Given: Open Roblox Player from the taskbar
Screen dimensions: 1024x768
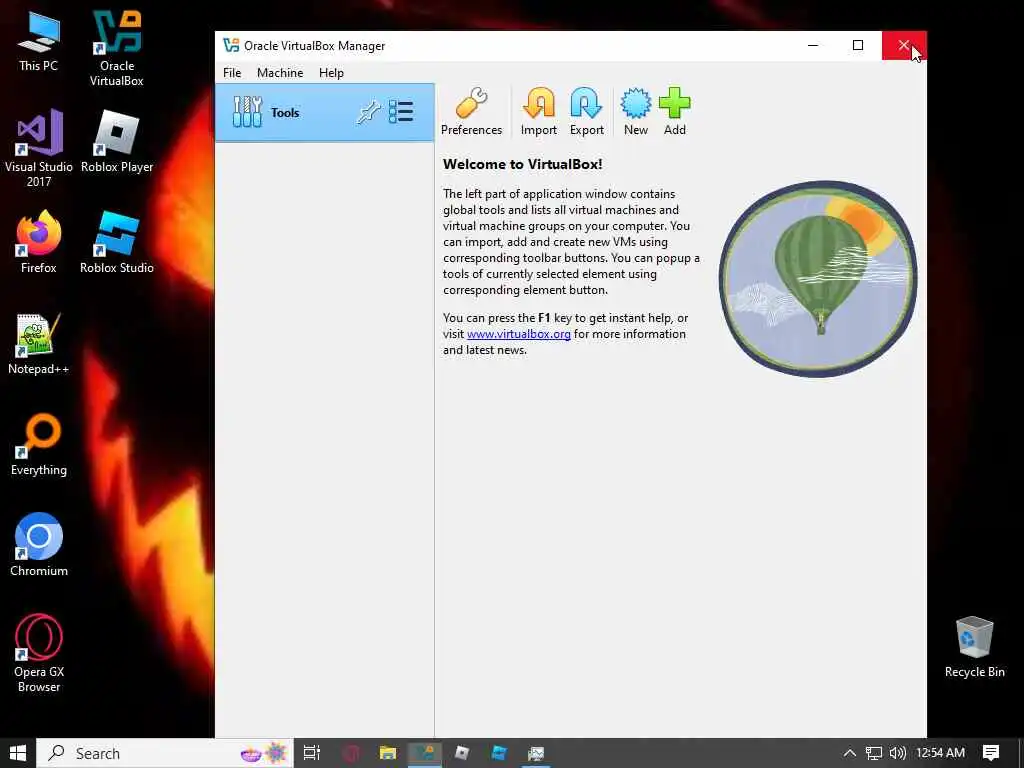Looking at the screenshot, I should point(462,753).
